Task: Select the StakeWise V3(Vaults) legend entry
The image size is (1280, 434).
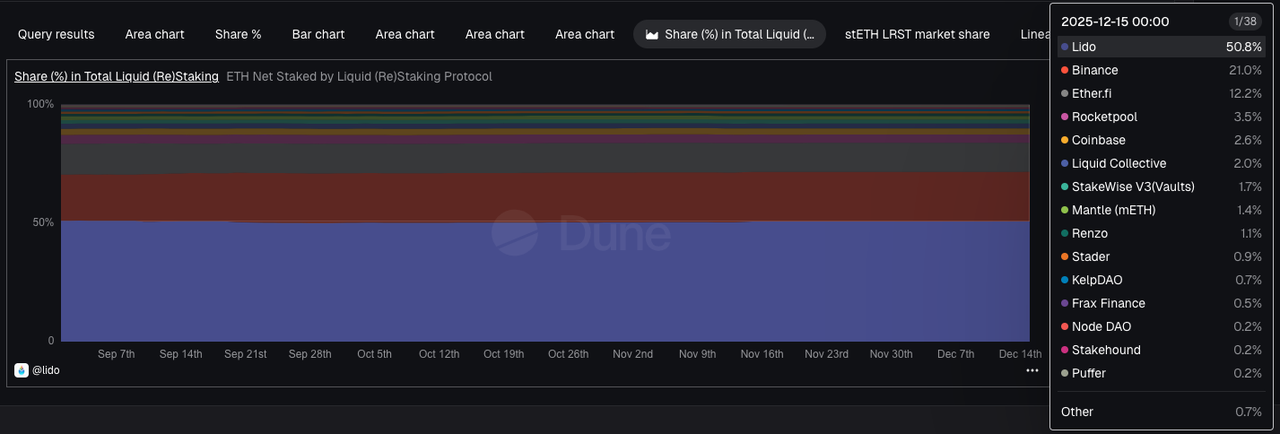Action: click(x=1160, y=187)
